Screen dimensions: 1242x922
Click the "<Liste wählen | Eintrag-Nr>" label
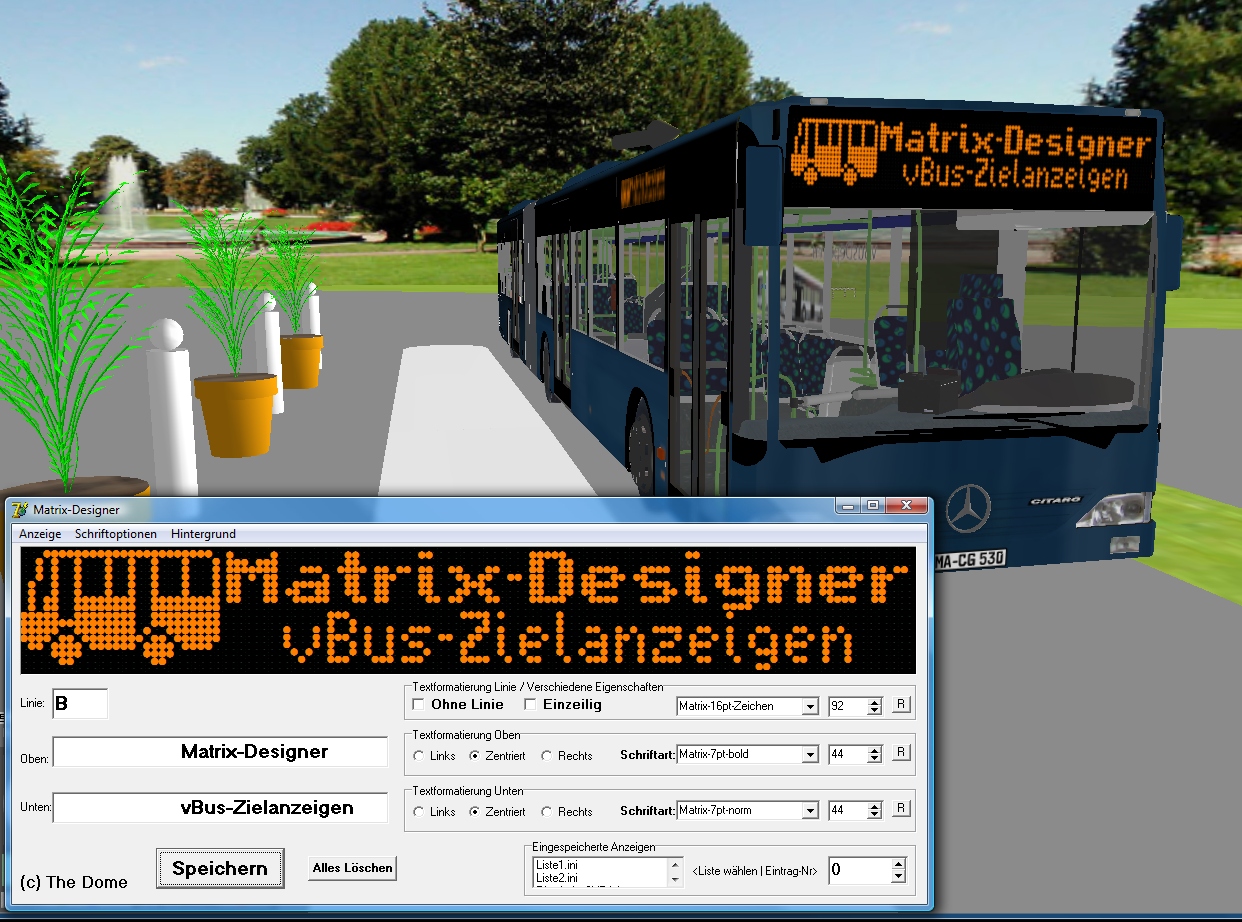(x=755, y=871)
